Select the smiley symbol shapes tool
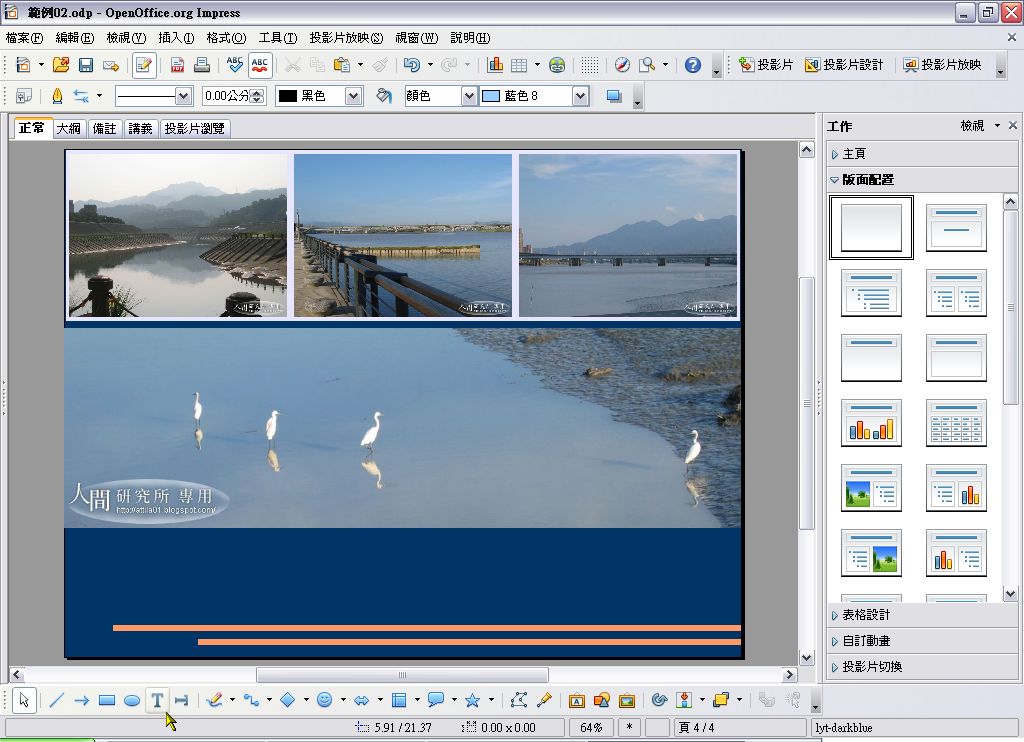This screenshot has height=742, width=1024. [x=325, y=700]
